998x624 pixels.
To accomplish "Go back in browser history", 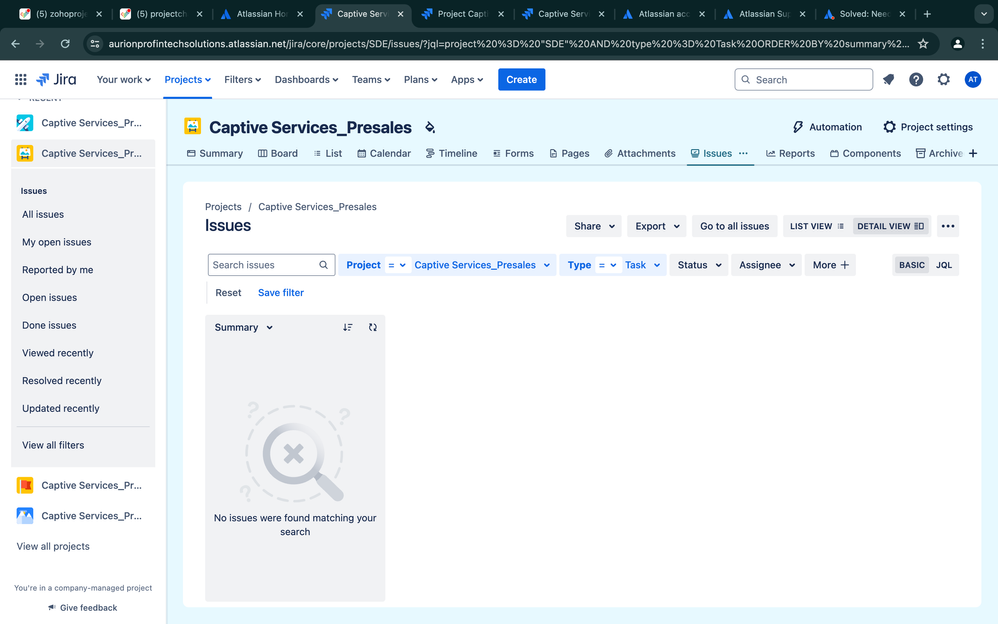I will 15,44.
